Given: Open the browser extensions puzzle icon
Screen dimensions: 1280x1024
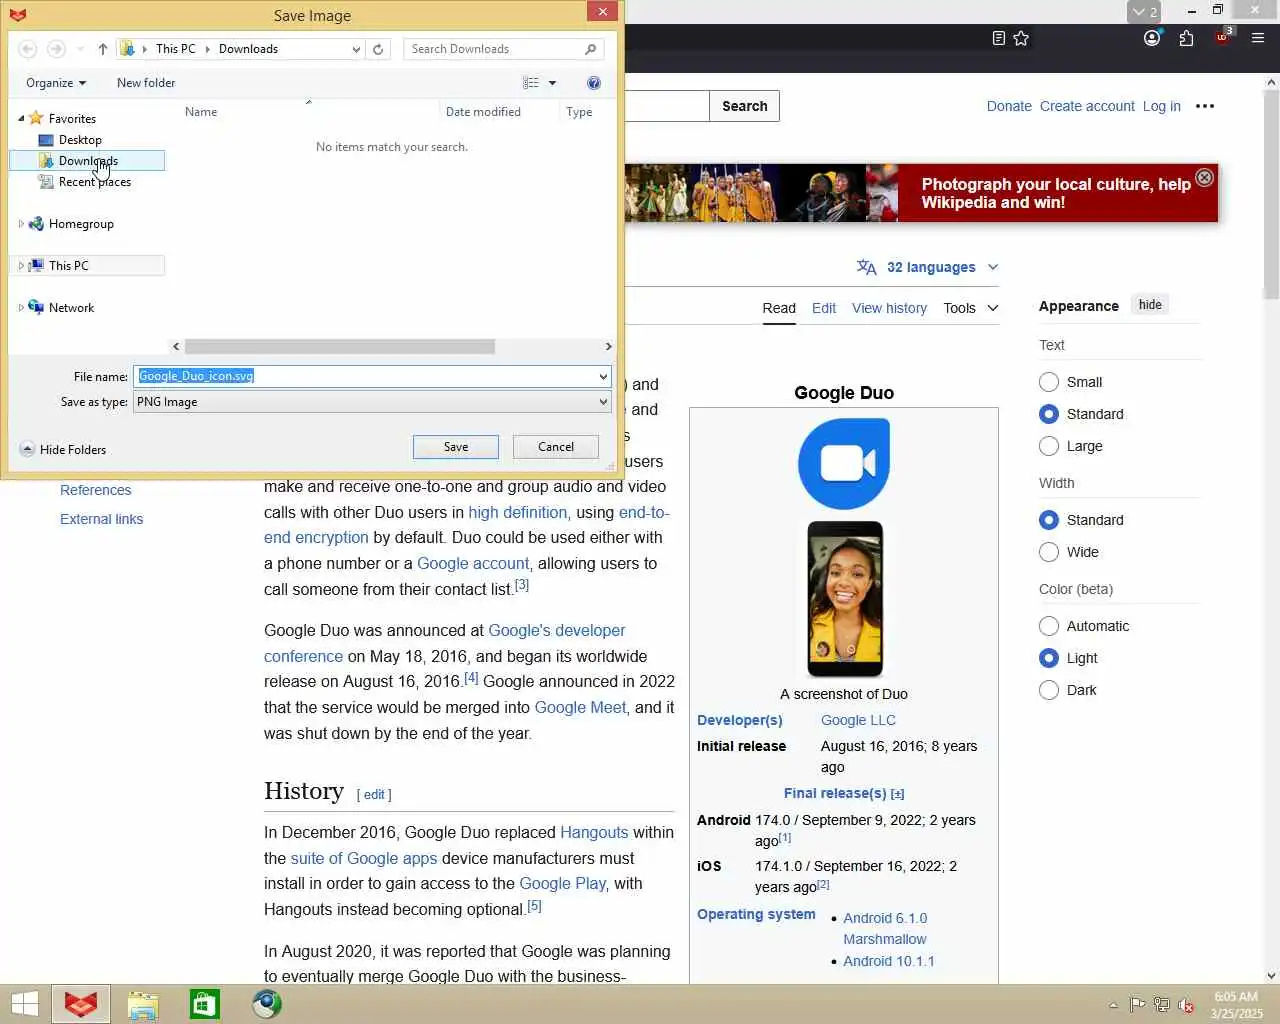Looking at the screenshot, I should coord(1186,38).
